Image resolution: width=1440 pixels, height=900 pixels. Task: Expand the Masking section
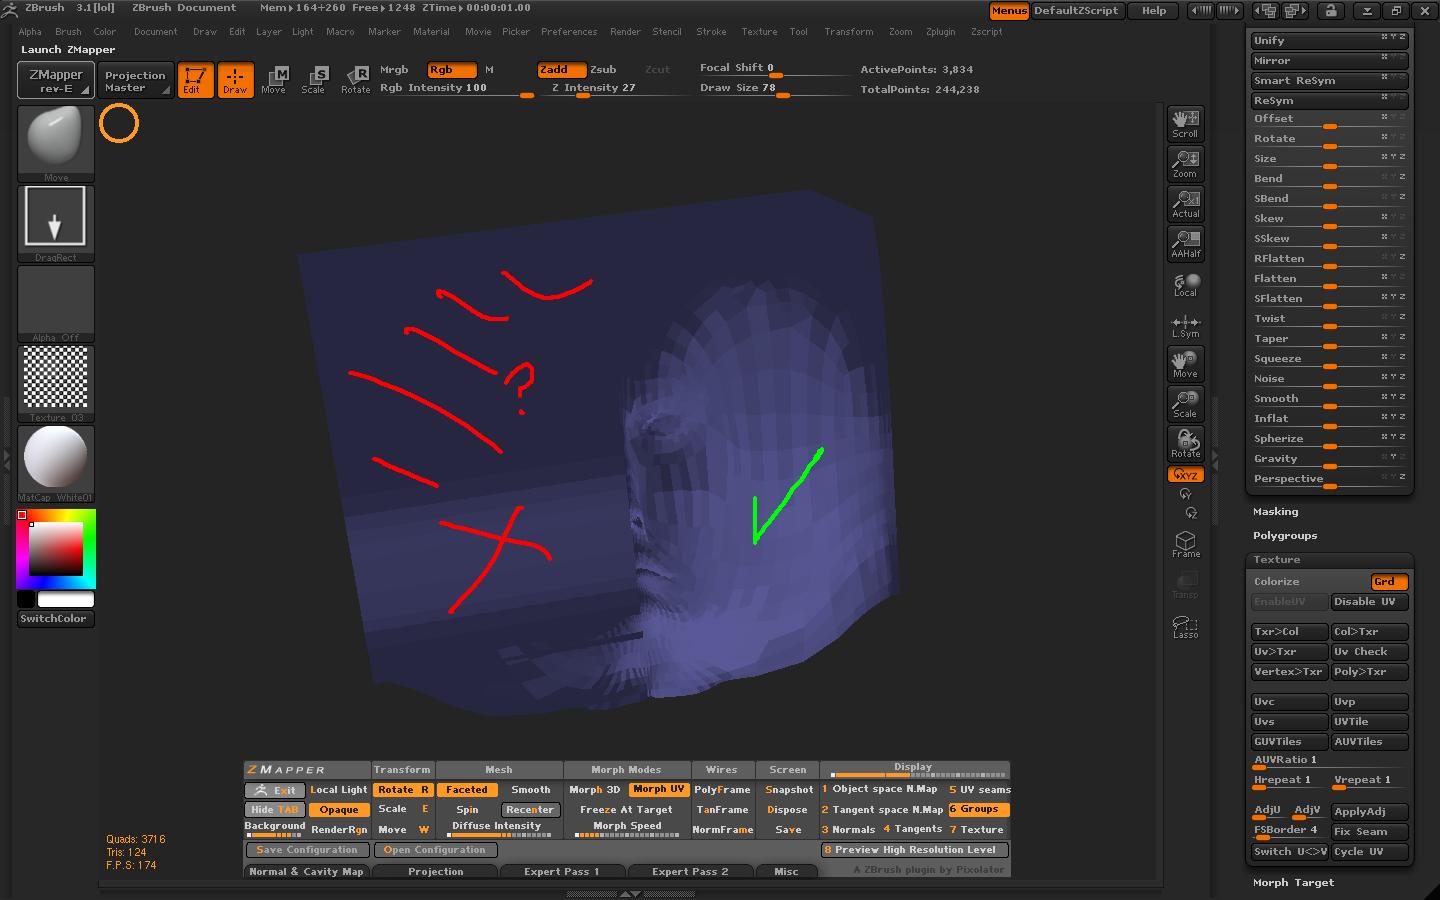(x=1276, y=511)
